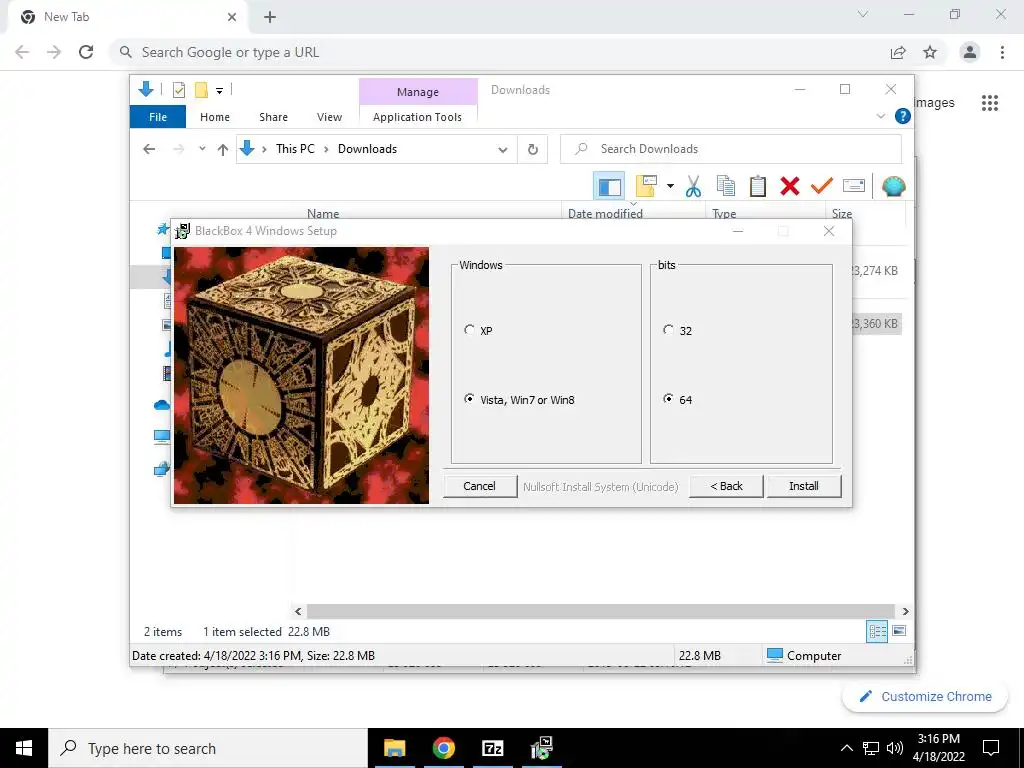This screenshot has height=768, width=1024.
Task: Click the horizontal scrollbar right arrow
Action: pyautogui.click(x=905, y=611)
